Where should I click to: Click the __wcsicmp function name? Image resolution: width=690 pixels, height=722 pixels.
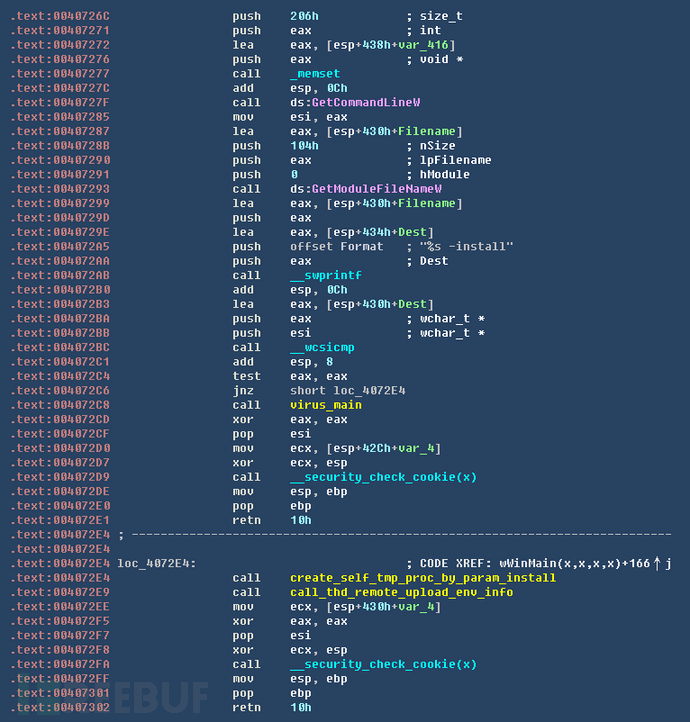click(322, 347)
